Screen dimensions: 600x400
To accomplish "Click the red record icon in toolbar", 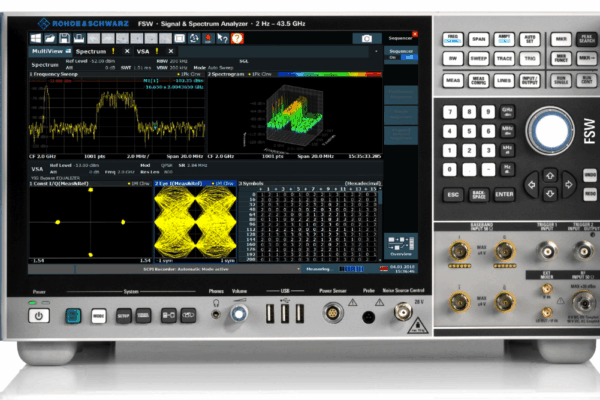I will click(208, 38).
